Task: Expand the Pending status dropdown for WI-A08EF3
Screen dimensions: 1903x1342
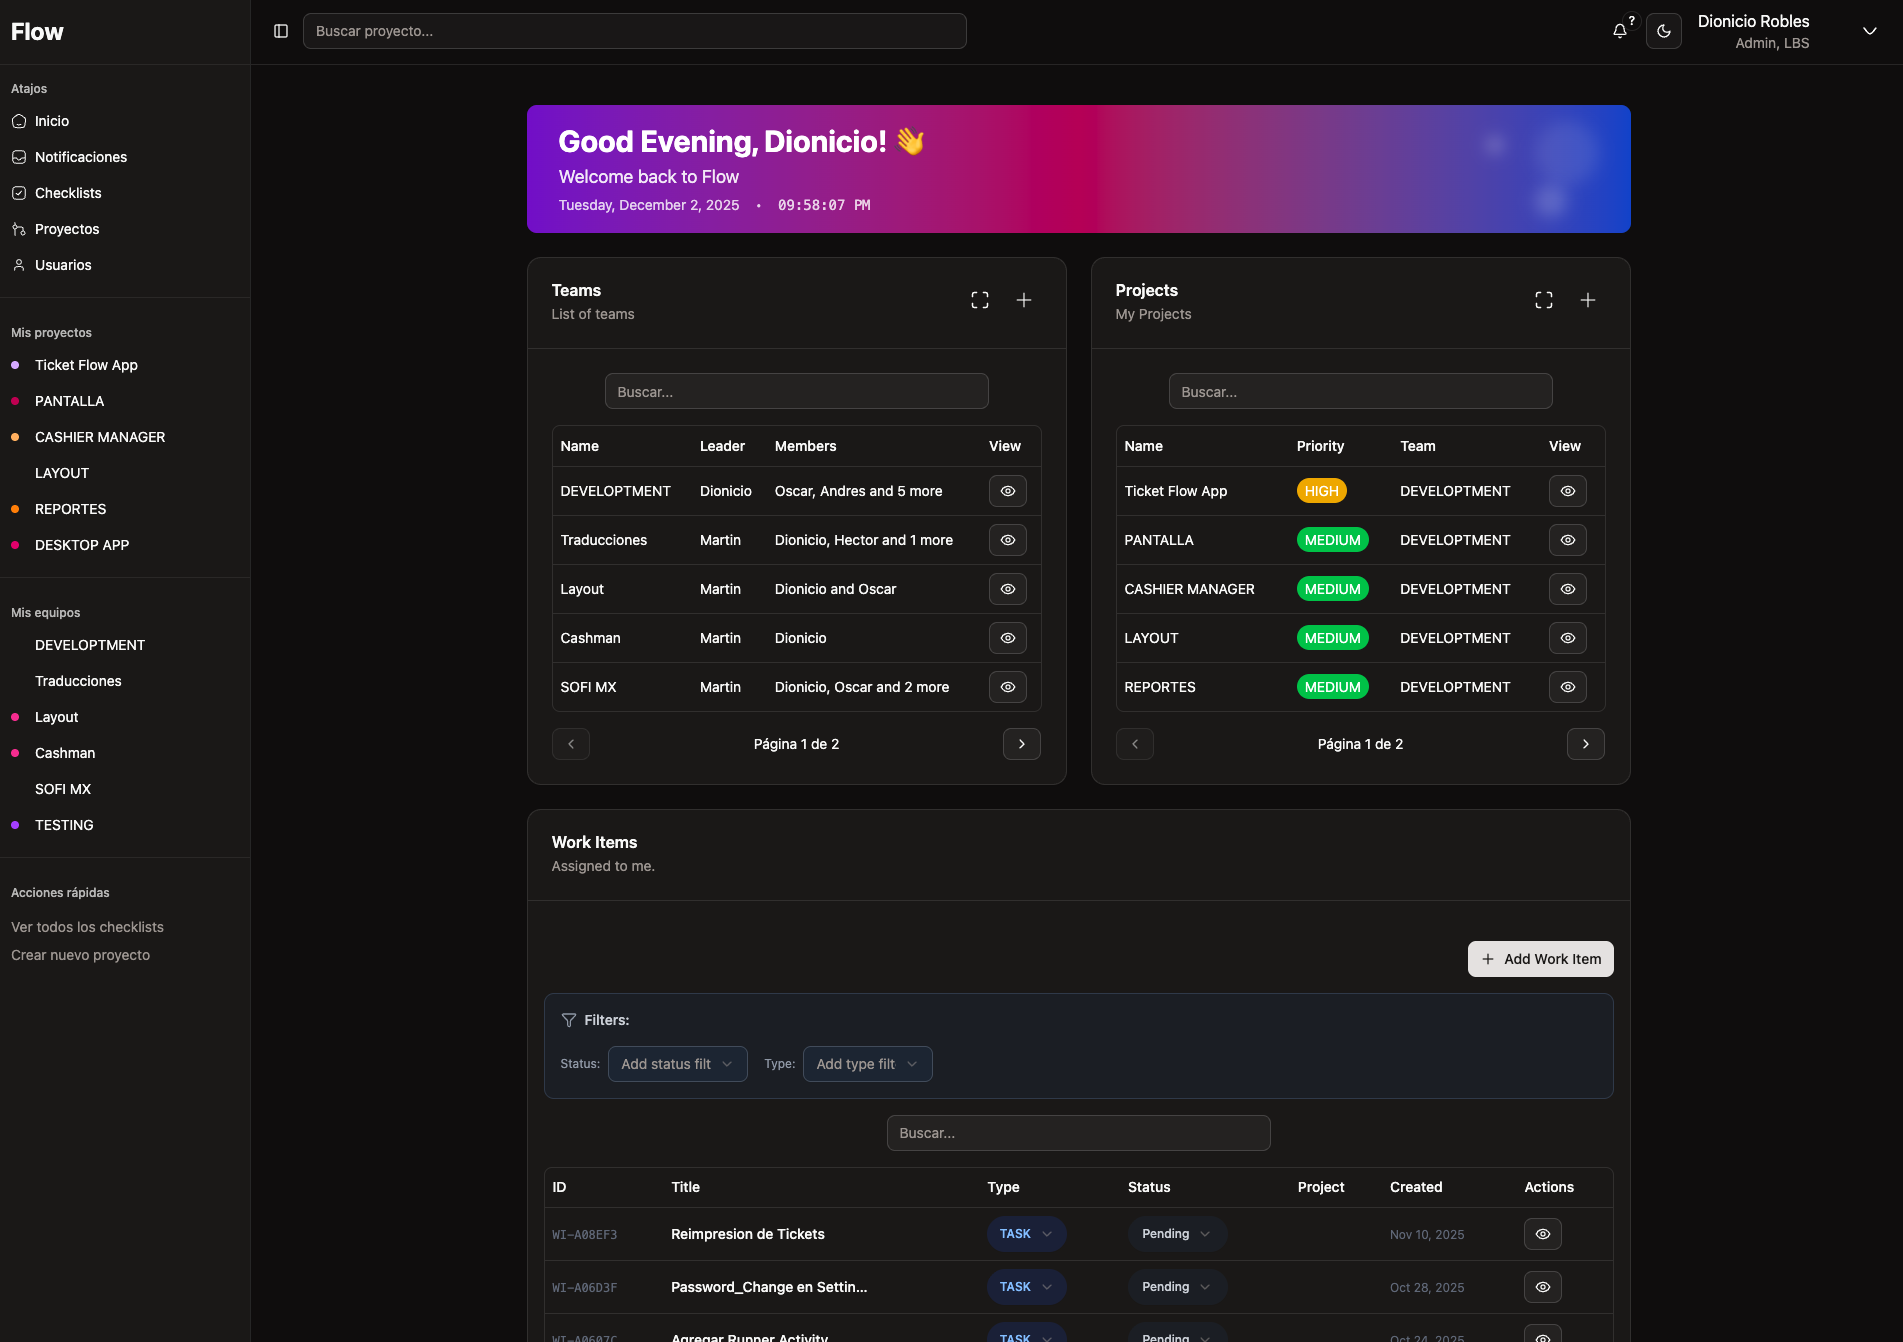Action: coord(1176,1234)
